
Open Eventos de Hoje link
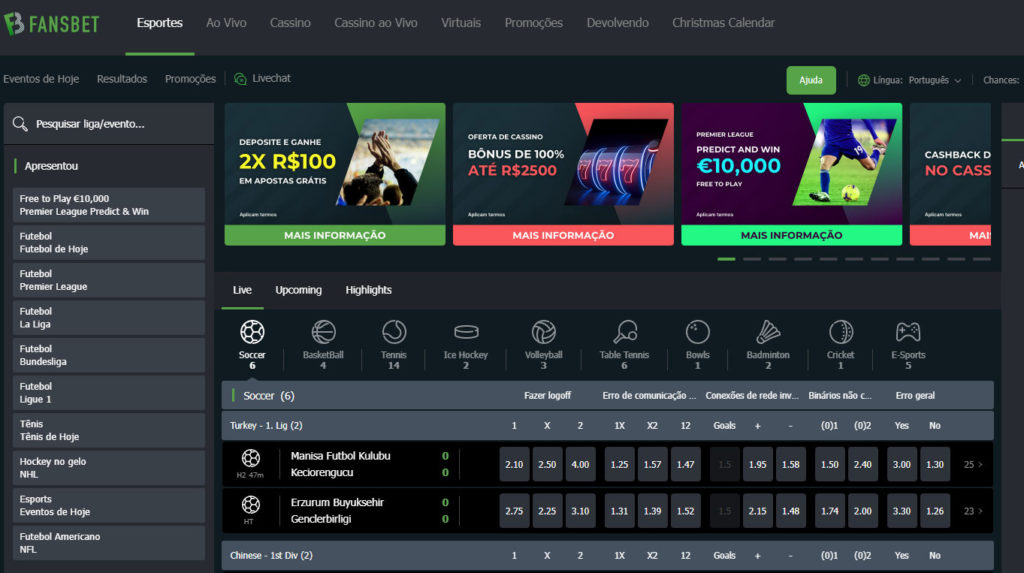[x=41, y=79]
